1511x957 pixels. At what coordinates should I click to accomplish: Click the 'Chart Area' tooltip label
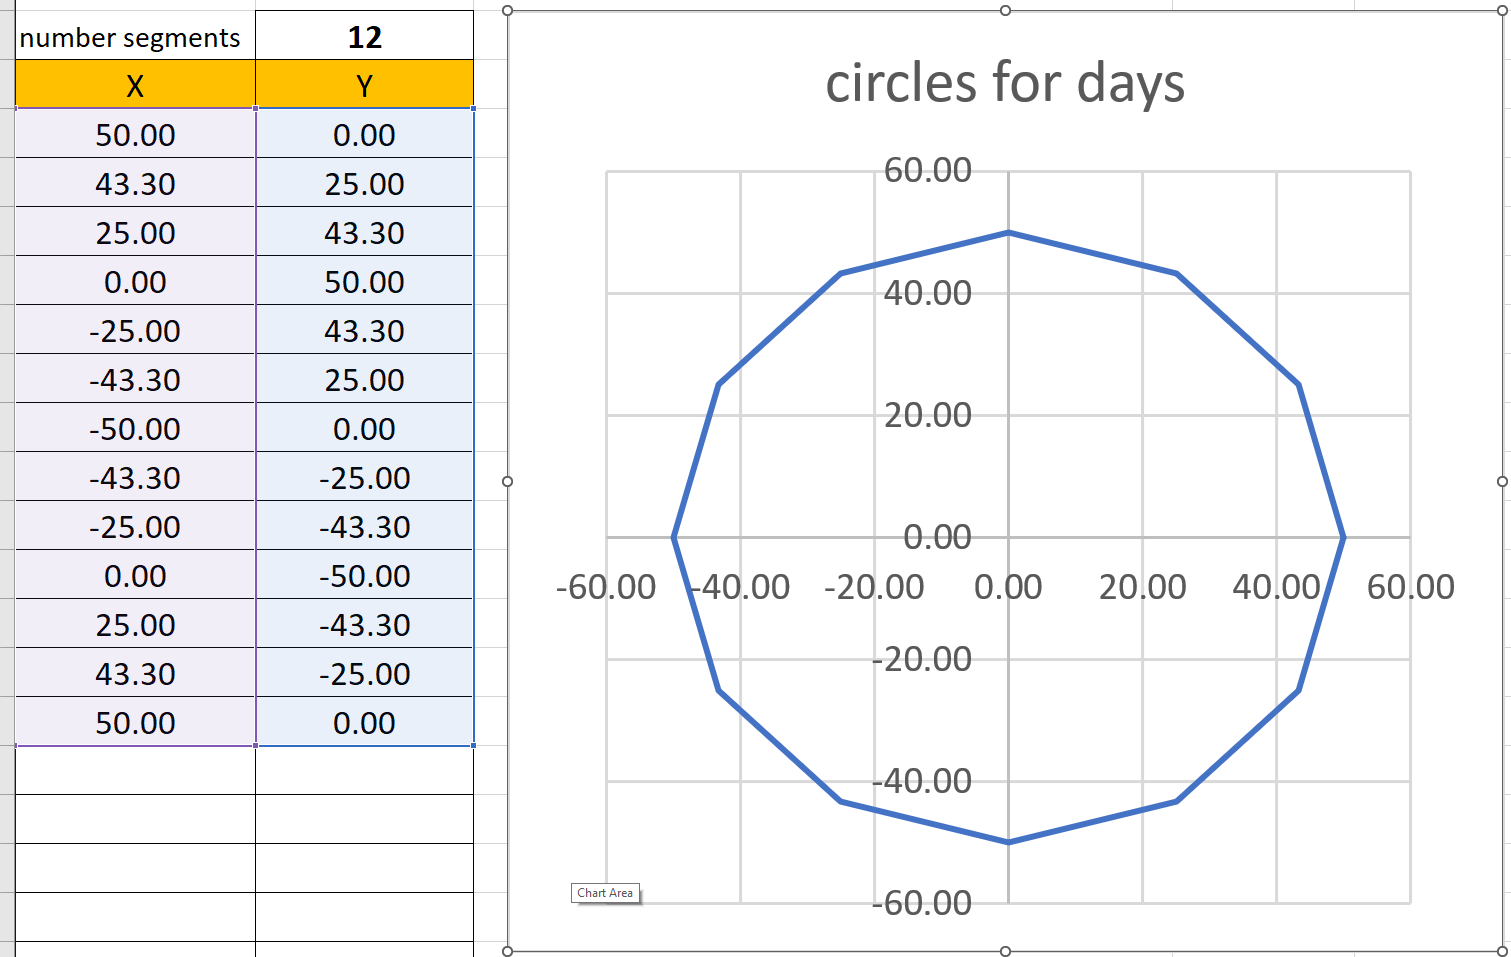pos(605,893)
